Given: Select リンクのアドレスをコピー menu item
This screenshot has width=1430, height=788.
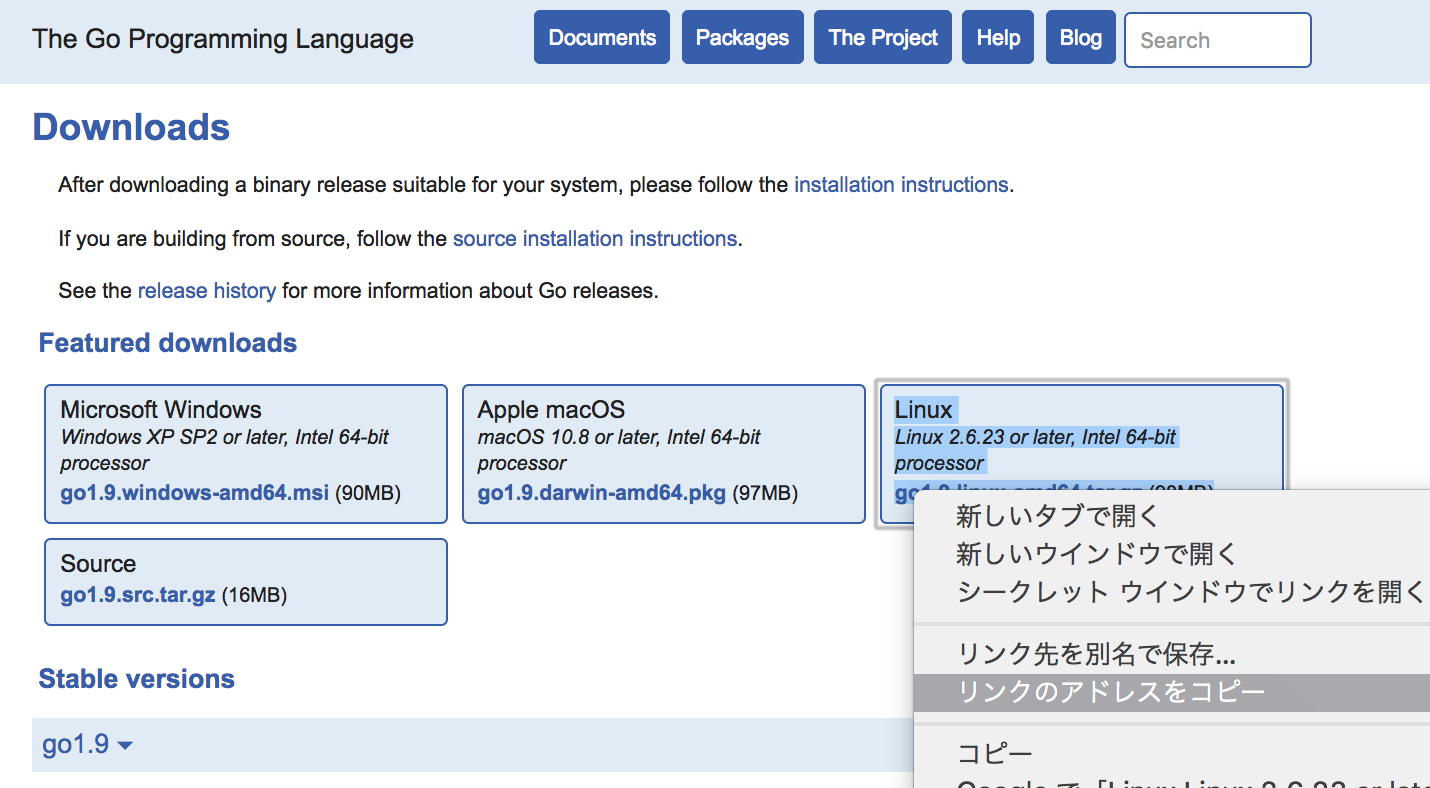Looking at the screenshot, I should tap(1172, 692).
